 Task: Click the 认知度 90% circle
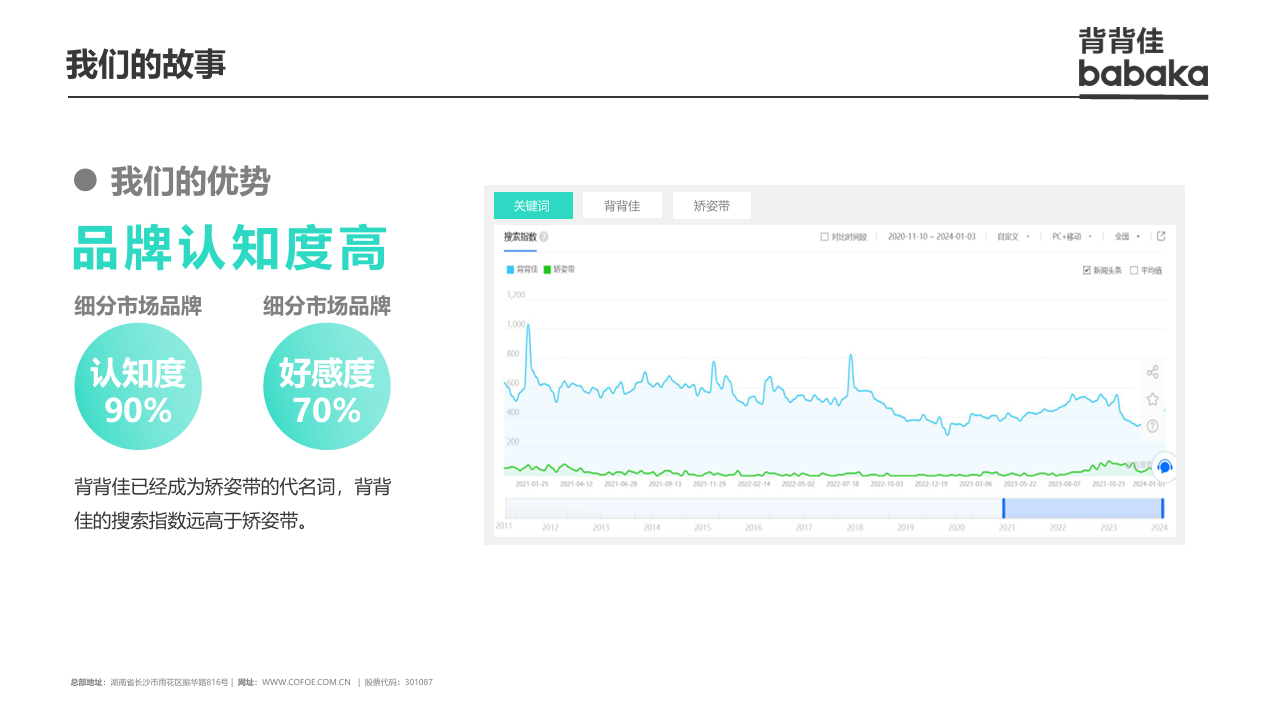[138, 386]
